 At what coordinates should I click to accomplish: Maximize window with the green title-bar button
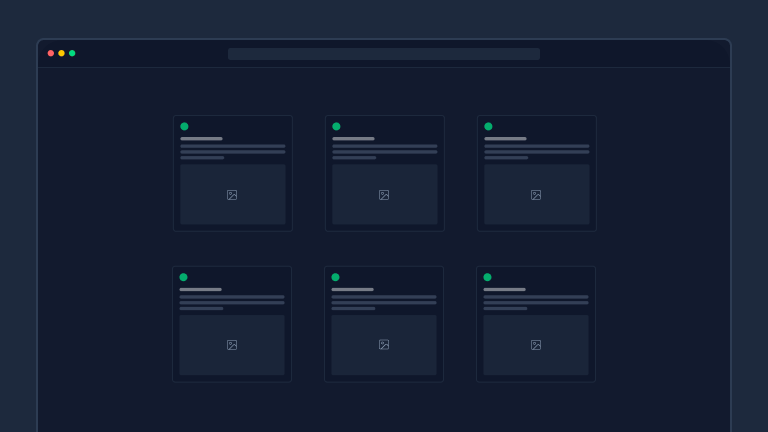tap(72, 53)
